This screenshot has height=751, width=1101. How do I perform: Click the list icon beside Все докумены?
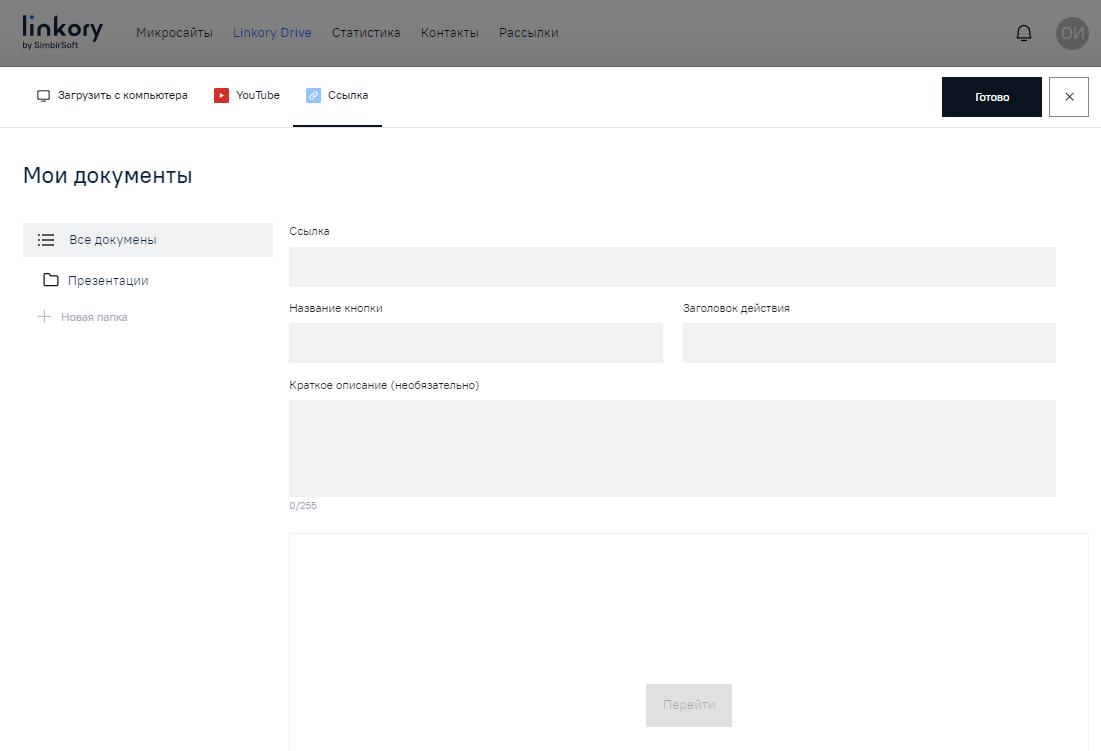point(46,240)
